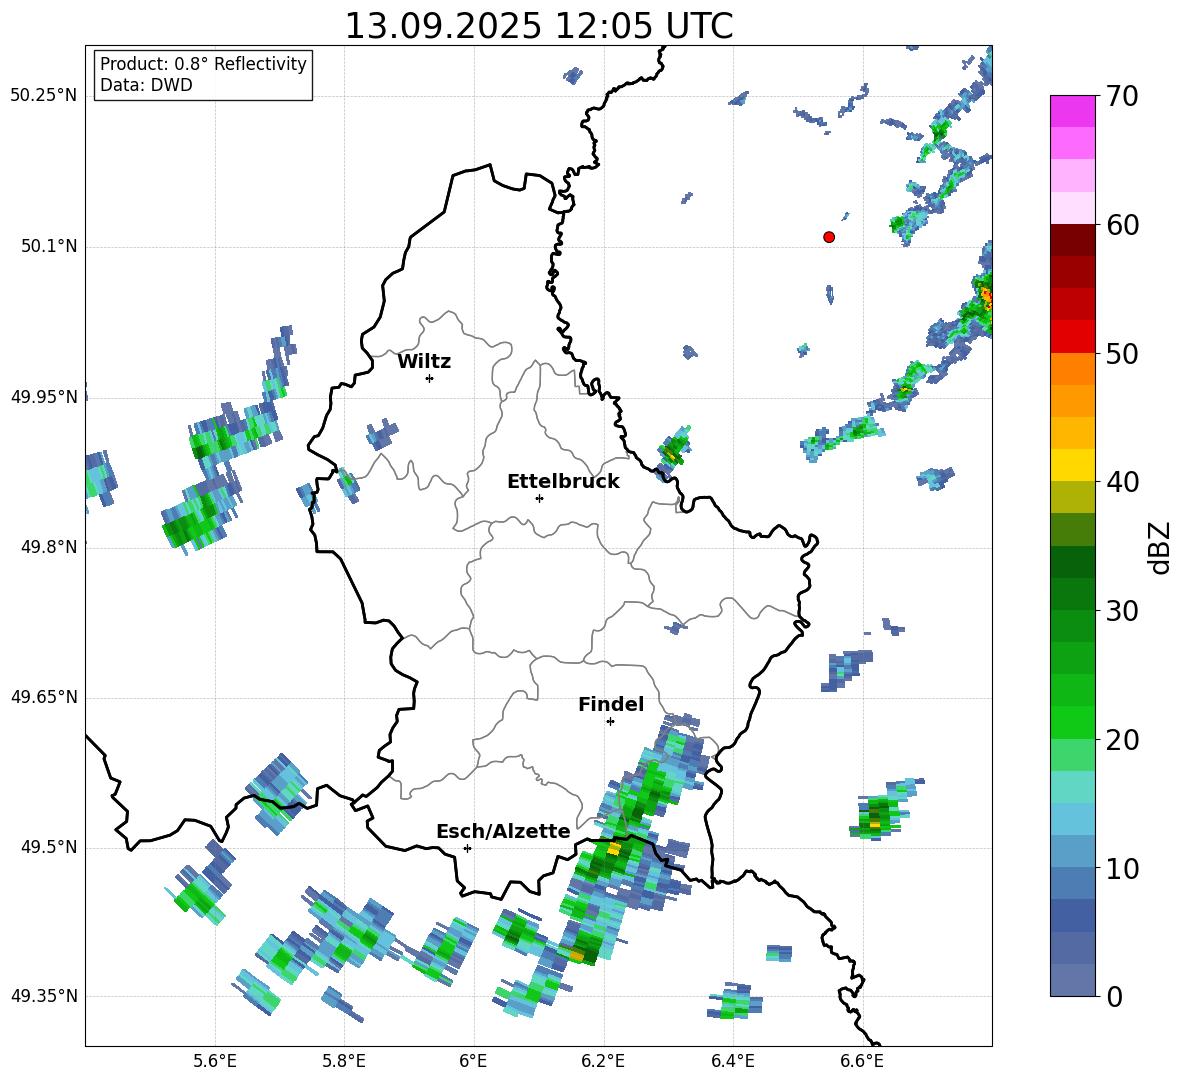Click the 6.6°E longitude label
The height and width of the screenshot is (1081, 1184).
click(x=862, y=1061)
